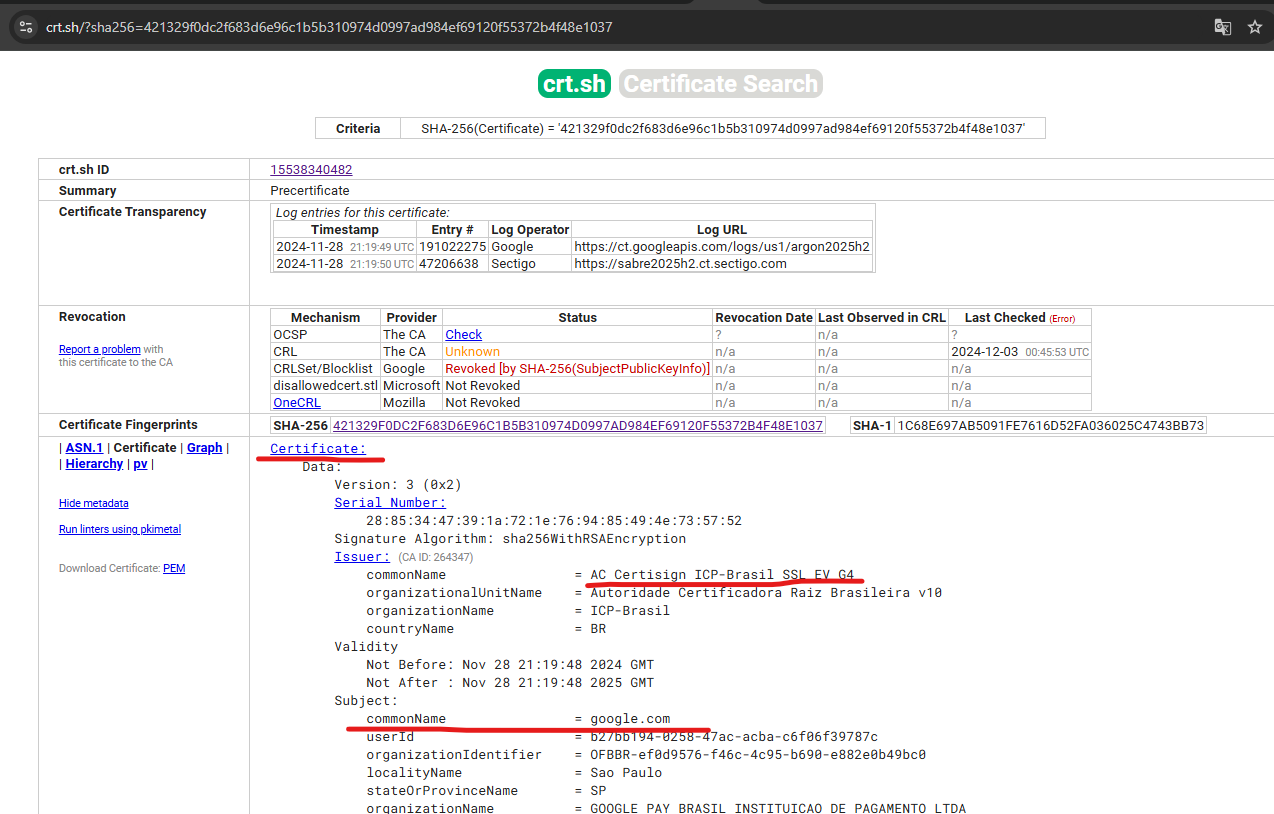Viewport: 1274px width, 814px height.
Task: Click AC Certisign ICP-Brasil SSL EV G4 text
Action: 722,575
